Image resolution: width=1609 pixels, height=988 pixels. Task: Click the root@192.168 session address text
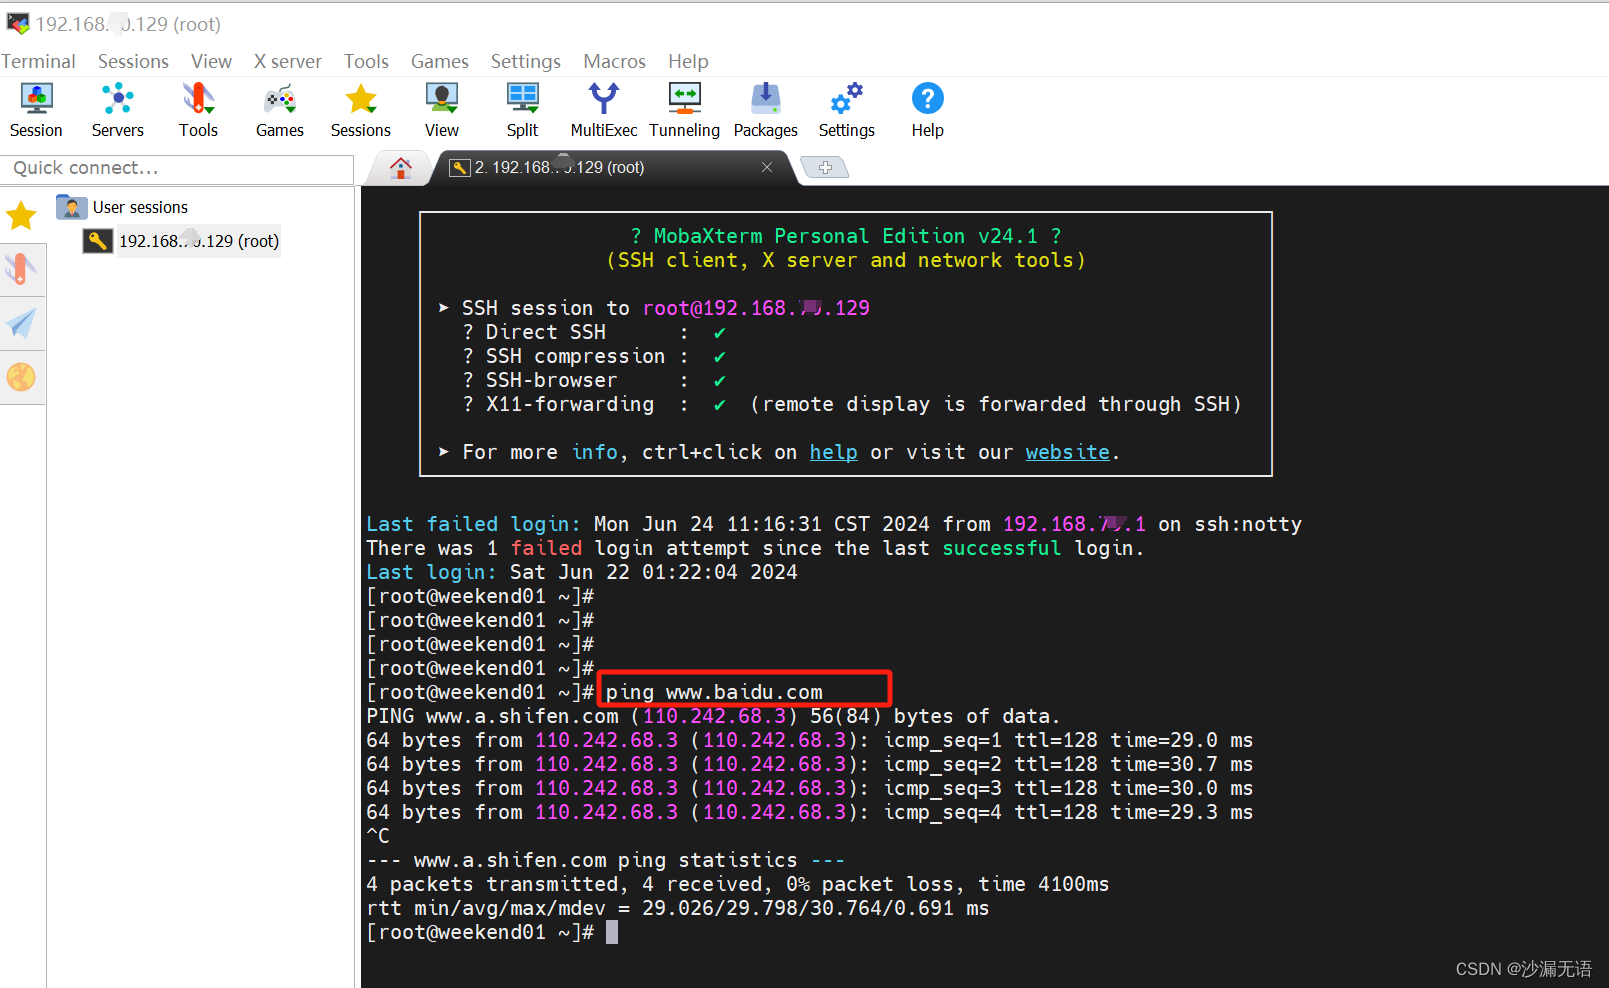coord(756,308)
